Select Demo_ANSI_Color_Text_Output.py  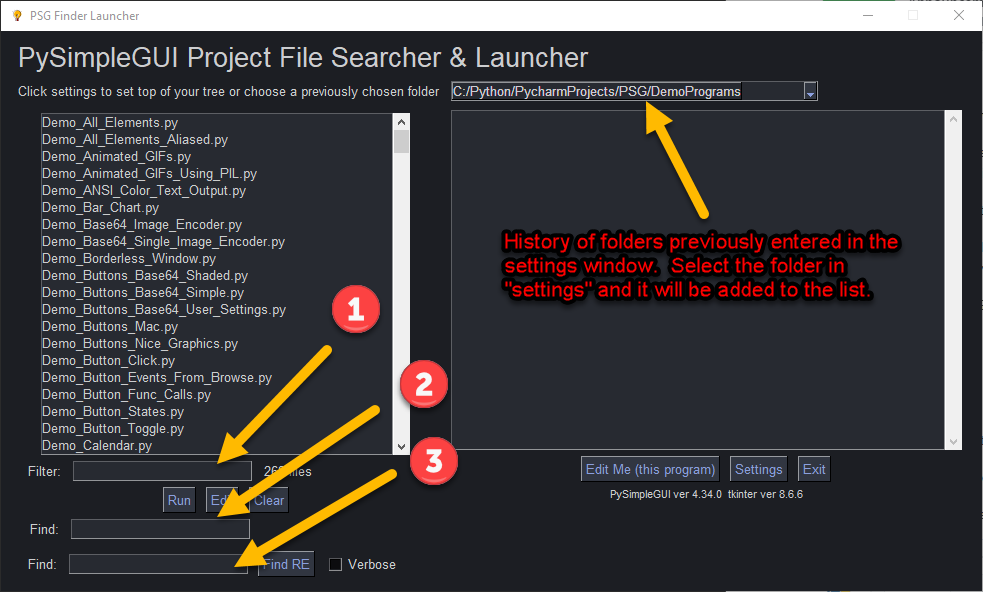tap(144, 190)
